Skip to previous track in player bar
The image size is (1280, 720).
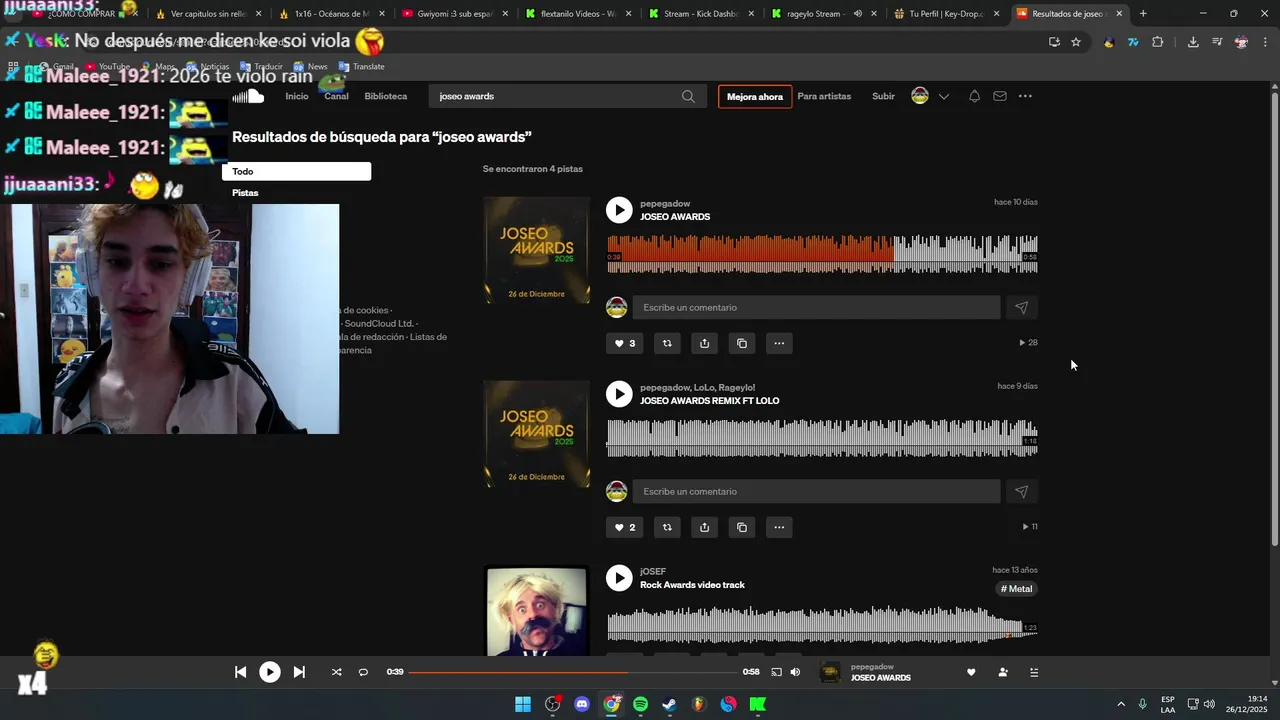240,672
